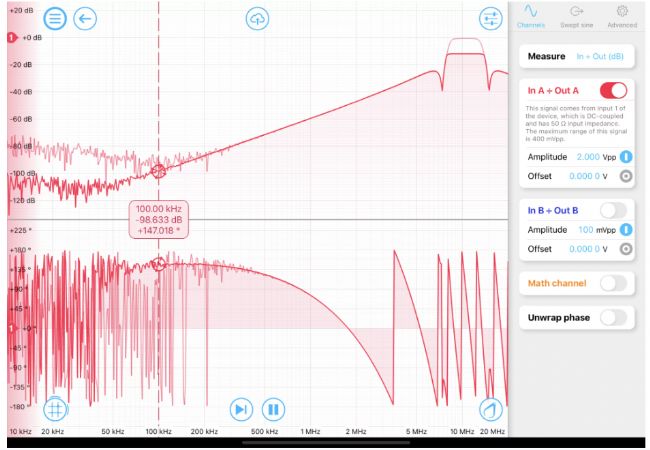Click the grid cursor icon
Image resolution: width=650 pixels, height=450 pixels.
coord(55,409)
